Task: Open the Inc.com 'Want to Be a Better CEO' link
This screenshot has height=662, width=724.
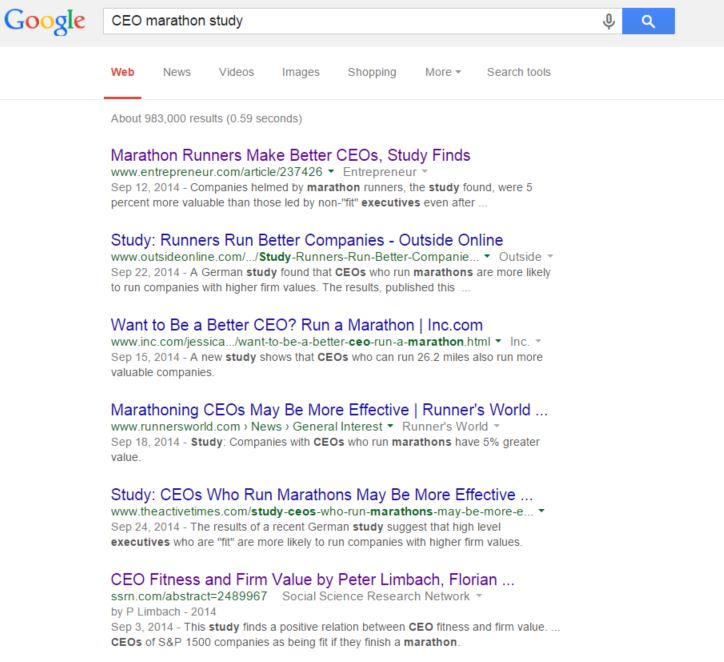Action: [x=296, y=325]
